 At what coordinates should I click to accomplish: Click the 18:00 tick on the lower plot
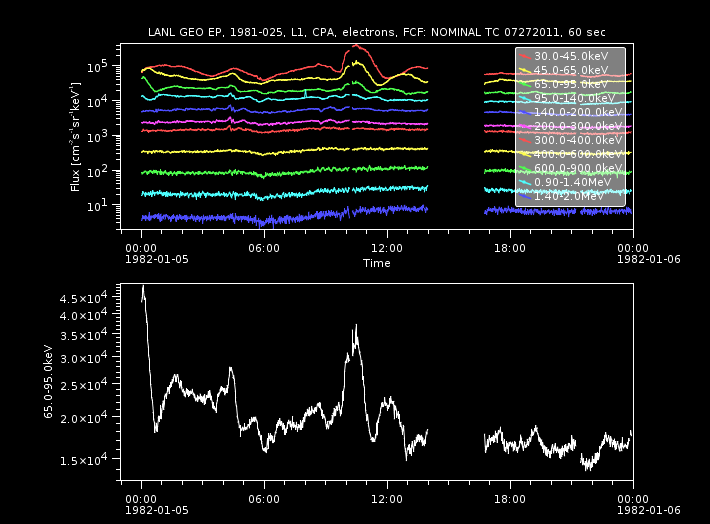pos(510,497)
